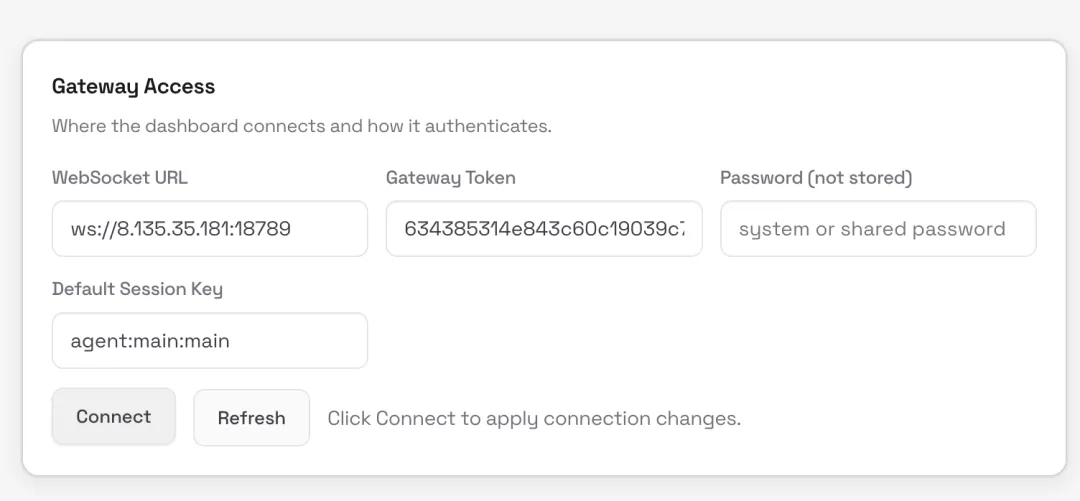Screen dimensions: 1080x501
Task: Click the 'system or shared password' placeholder
Action: tap(871, 229)
